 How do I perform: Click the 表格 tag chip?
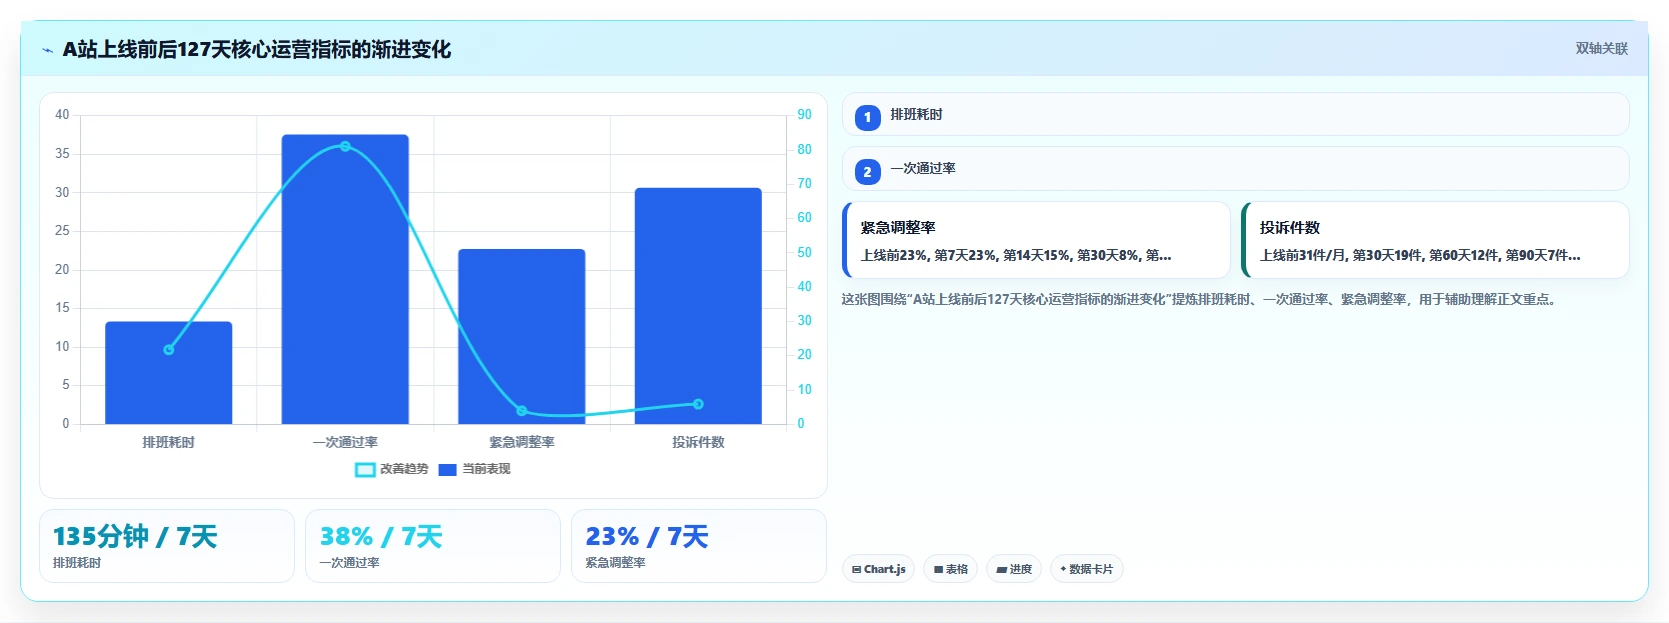(950, 569)
